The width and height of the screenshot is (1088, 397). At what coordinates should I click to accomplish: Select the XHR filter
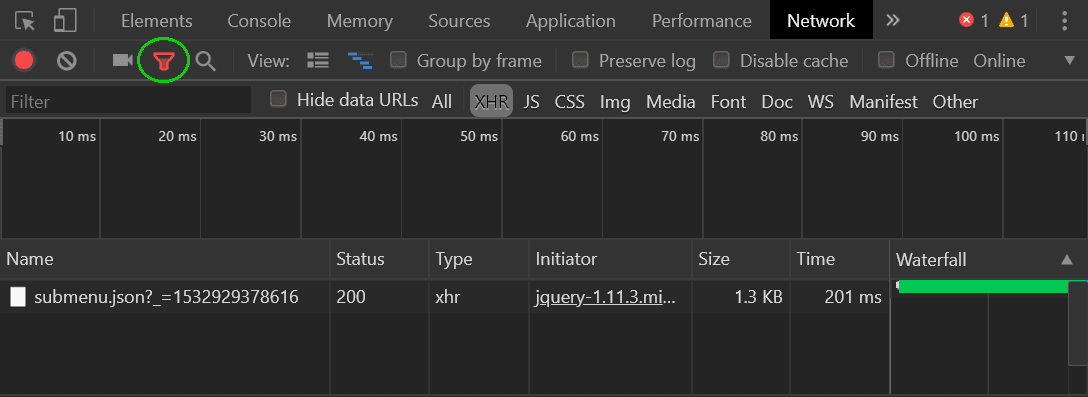492,101
